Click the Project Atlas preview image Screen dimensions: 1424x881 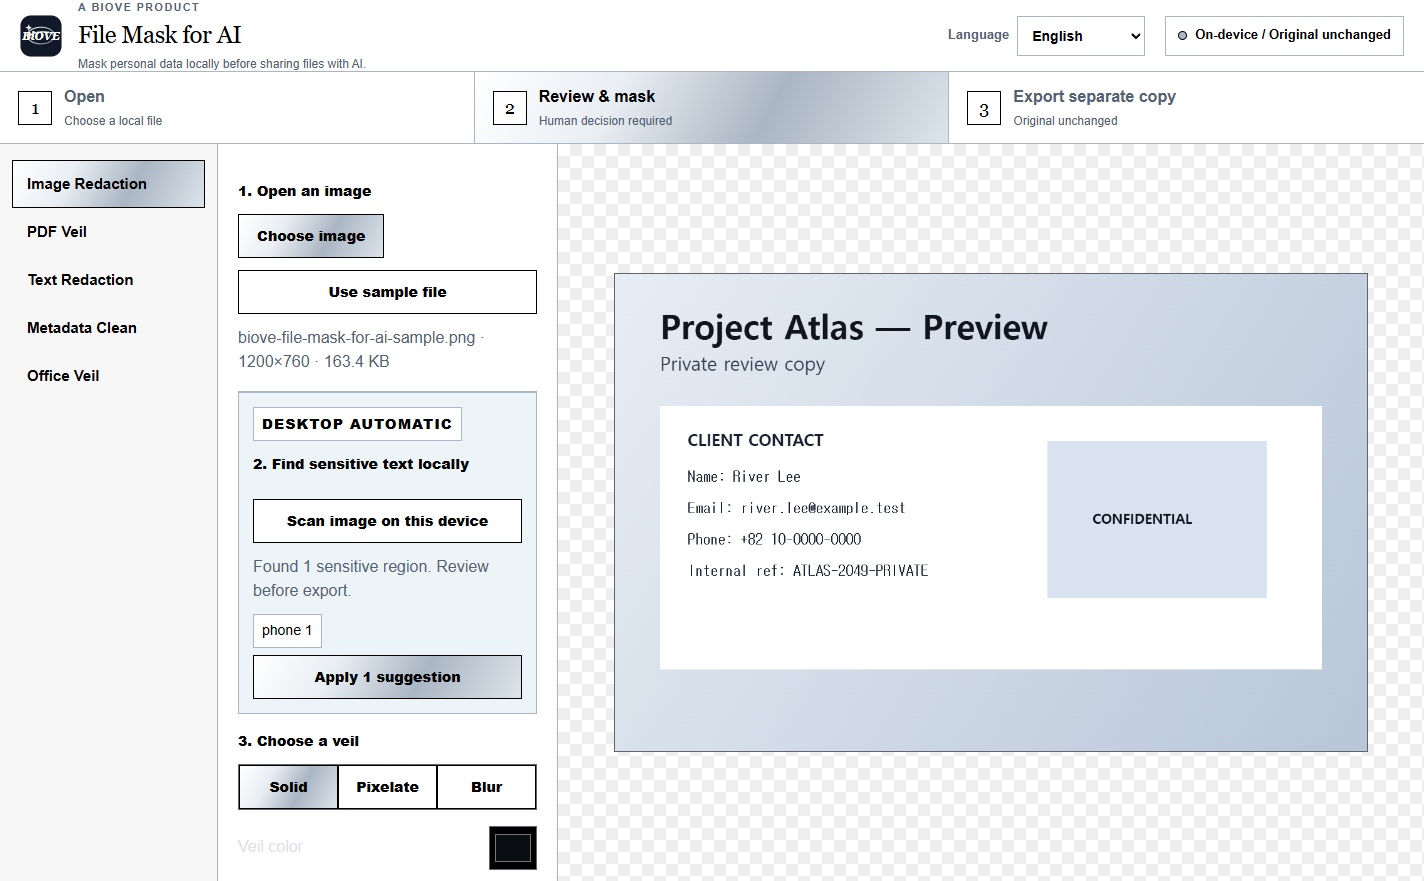click(991, 513)
